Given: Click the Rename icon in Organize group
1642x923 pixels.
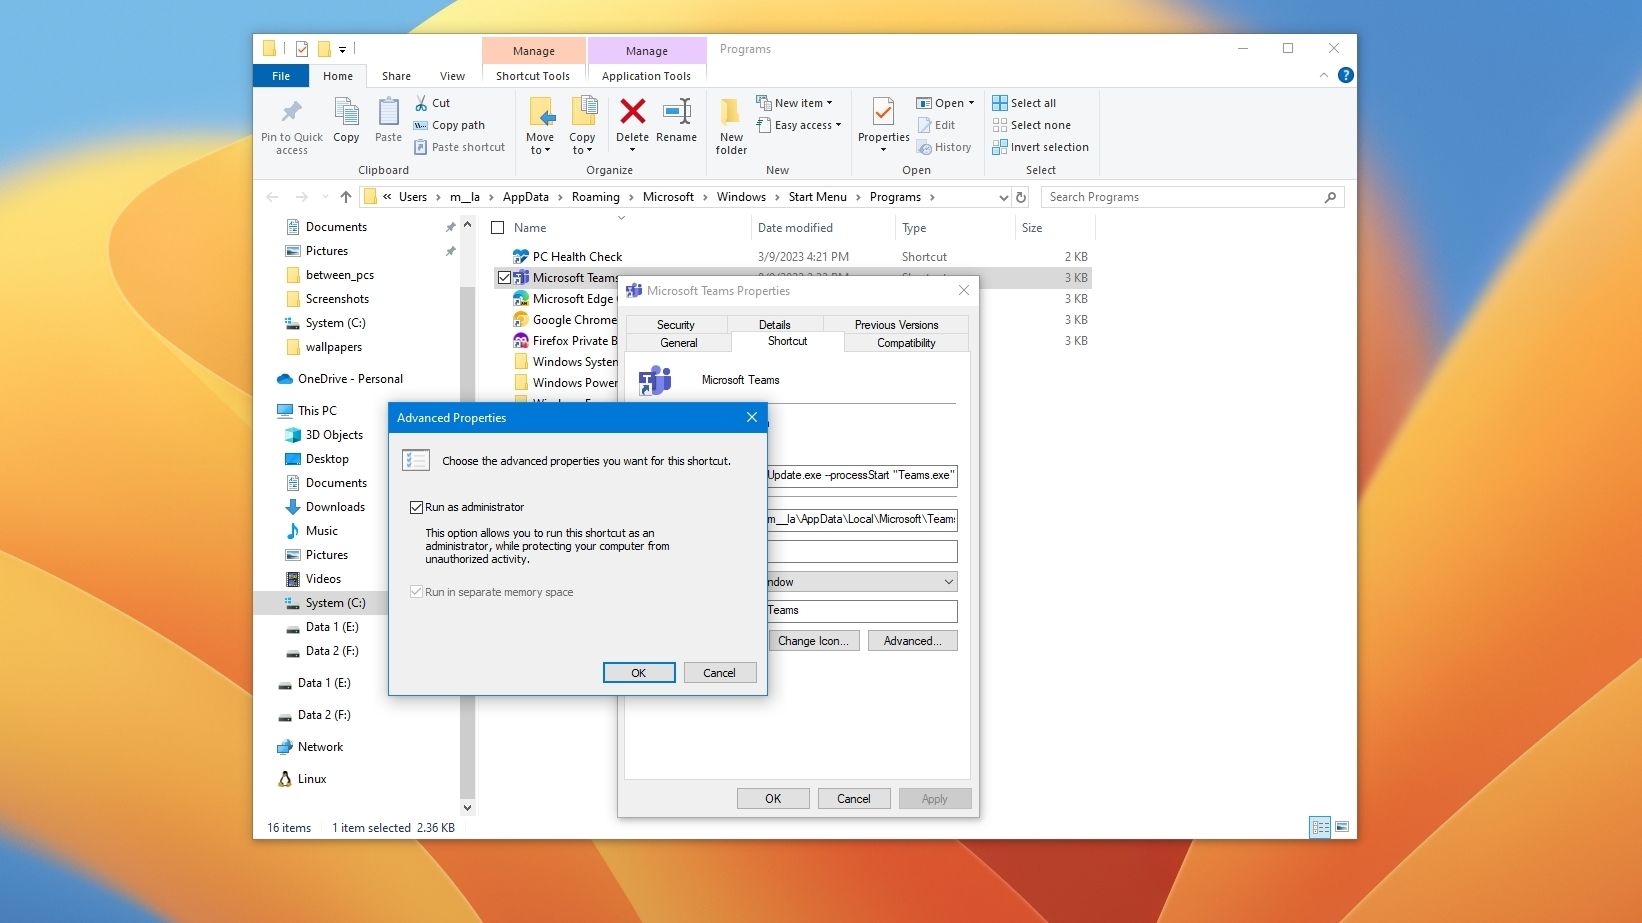Looking at the screenshot, I should (677, 112).
